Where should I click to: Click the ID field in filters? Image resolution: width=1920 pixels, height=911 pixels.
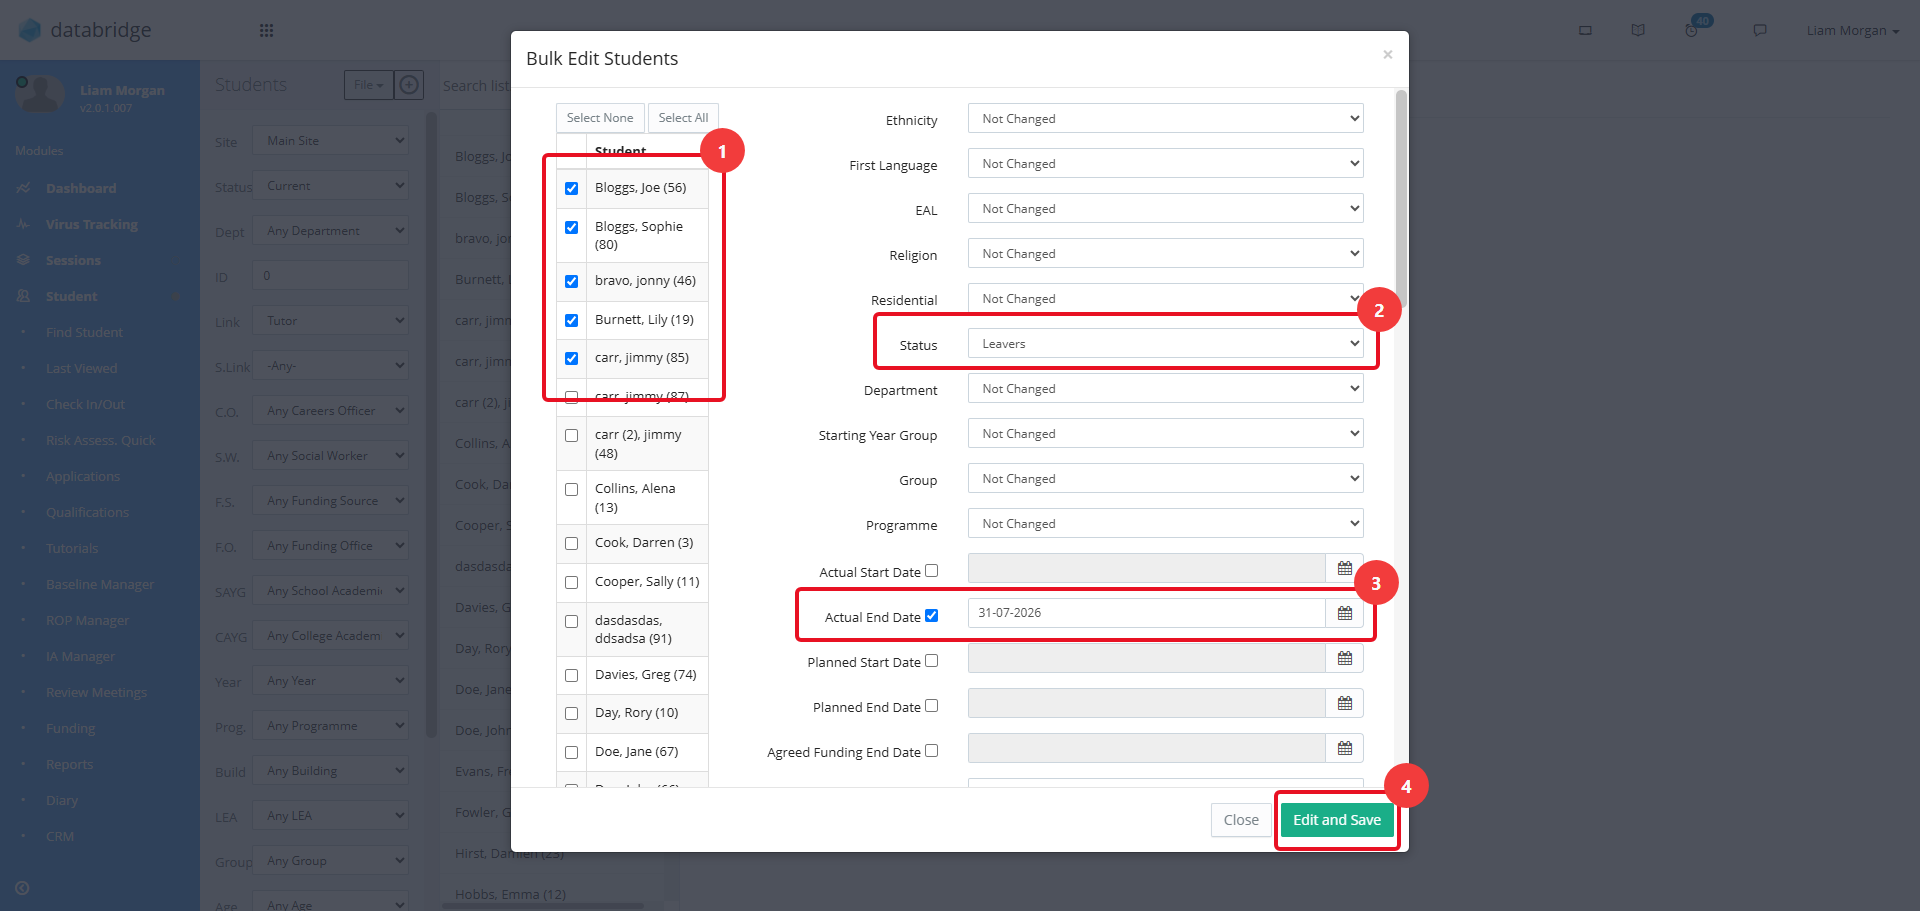330,275
